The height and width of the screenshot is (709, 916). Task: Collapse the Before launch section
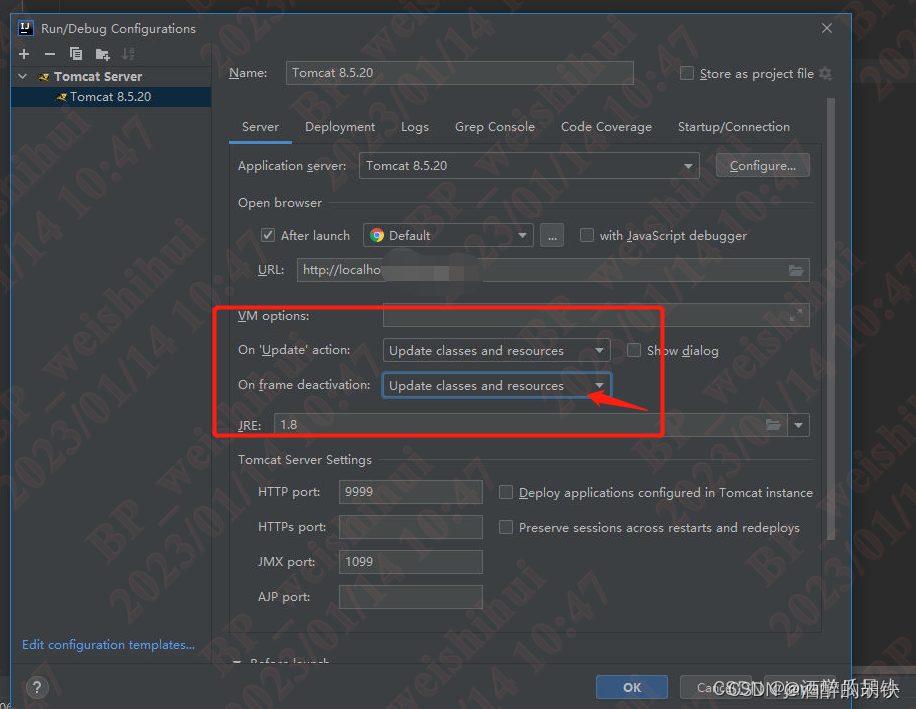click(x=237, y=661)
